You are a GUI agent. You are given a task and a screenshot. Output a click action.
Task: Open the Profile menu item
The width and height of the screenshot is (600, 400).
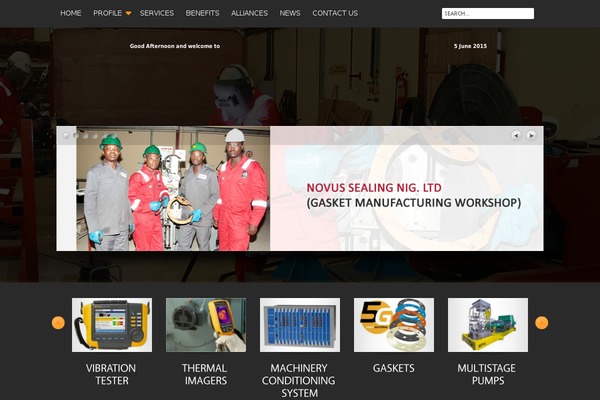tap(108, 13)
